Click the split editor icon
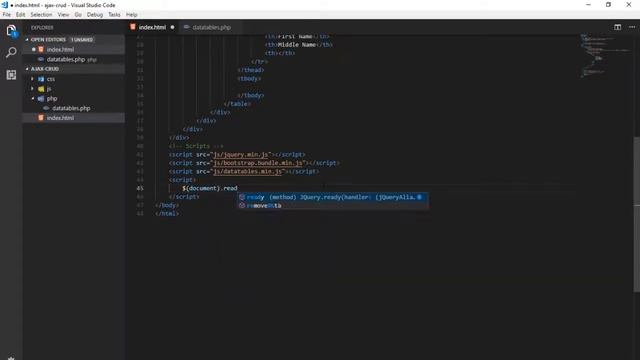The image size is (640, 360). [617, 27]
